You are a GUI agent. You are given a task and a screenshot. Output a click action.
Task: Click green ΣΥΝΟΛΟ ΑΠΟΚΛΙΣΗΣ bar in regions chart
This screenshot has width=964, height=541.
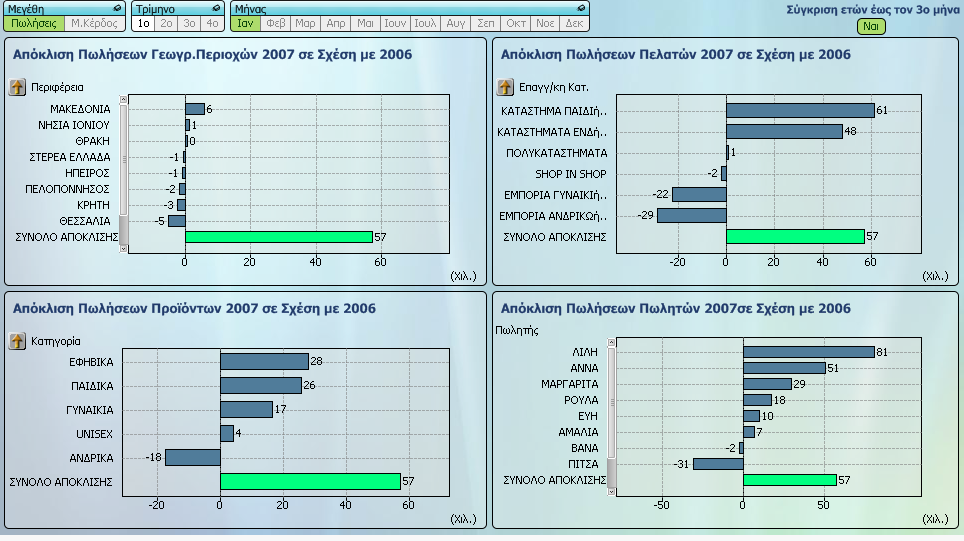(x=279, y=237)
